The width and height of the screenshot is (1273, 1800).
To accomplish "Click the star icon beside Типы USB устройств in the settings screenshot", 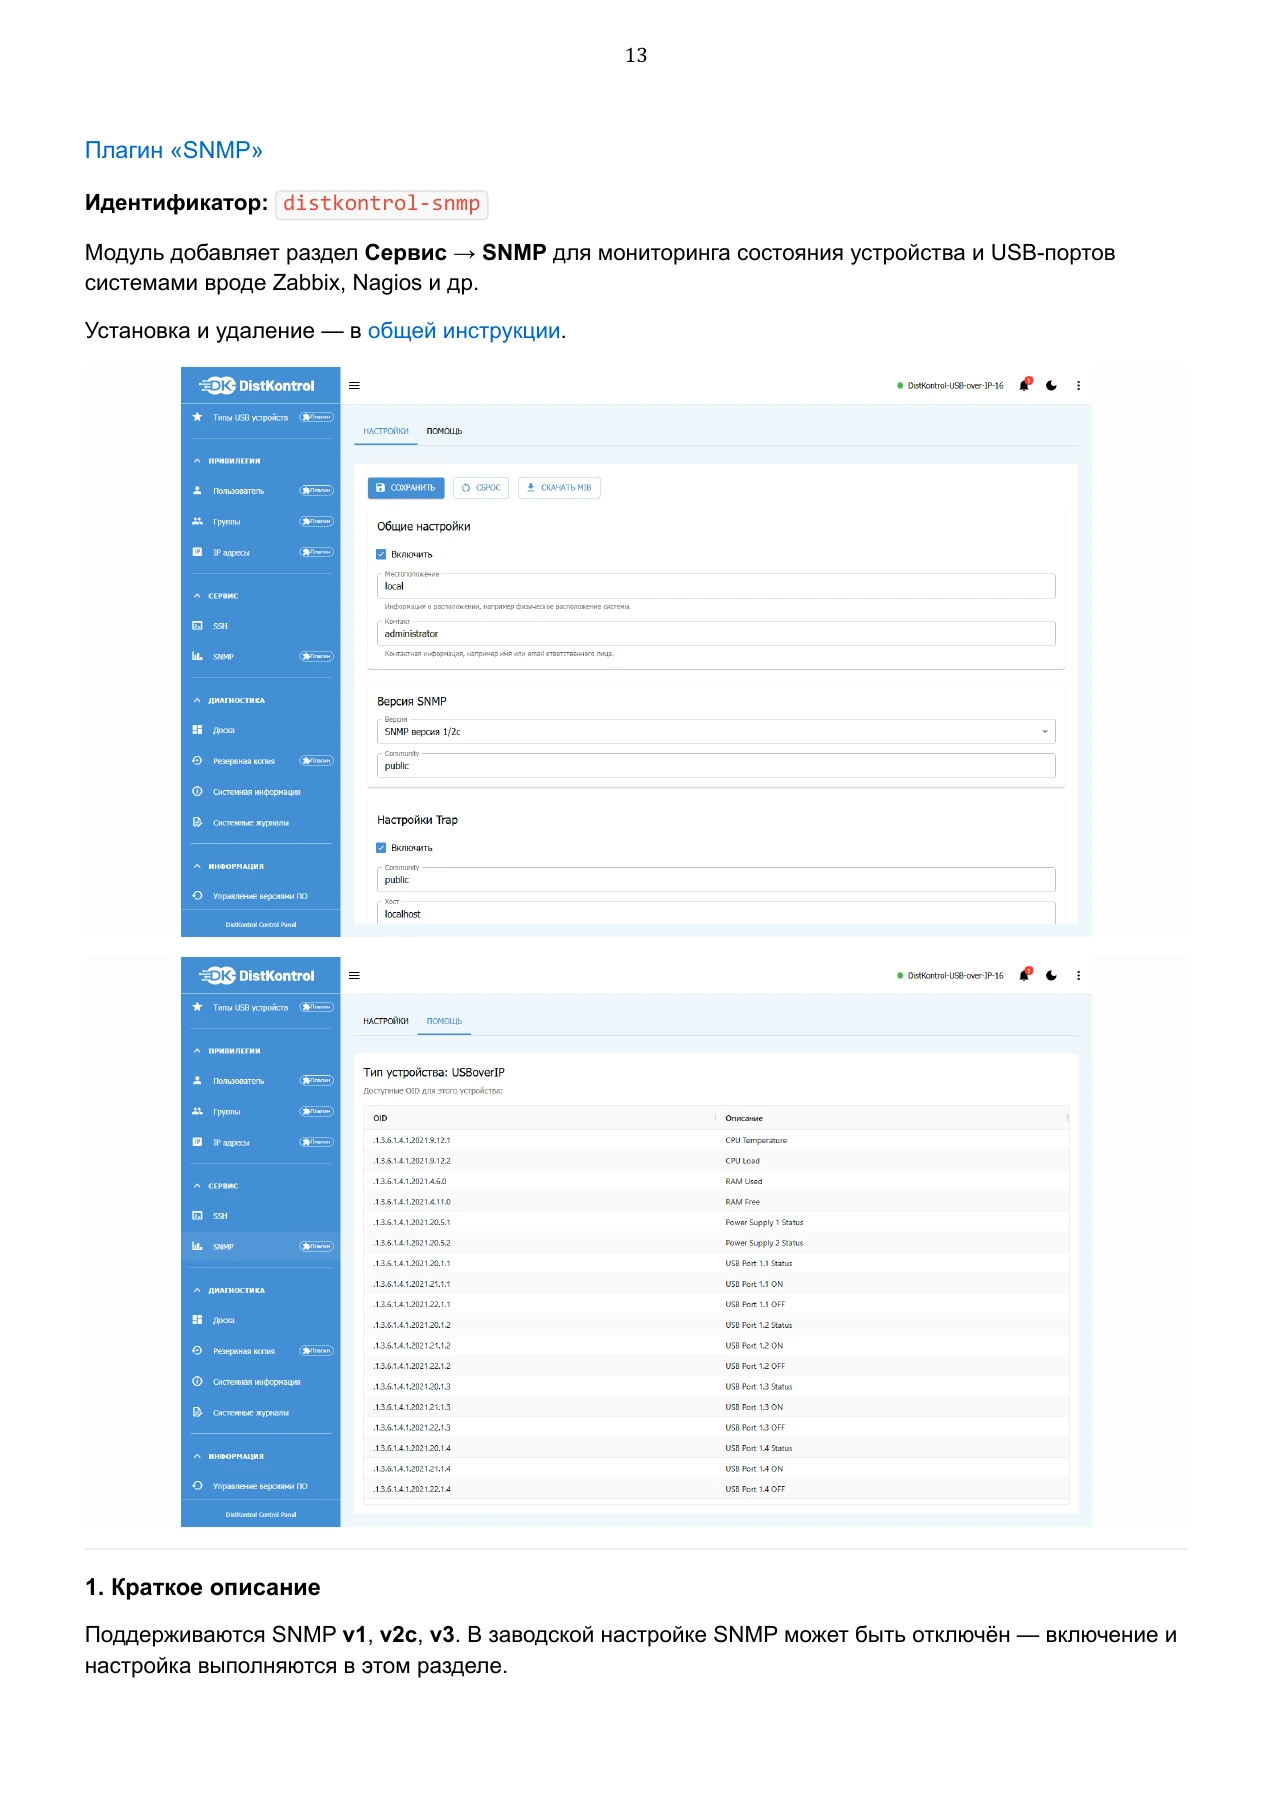I will click(x=197, y=417).
